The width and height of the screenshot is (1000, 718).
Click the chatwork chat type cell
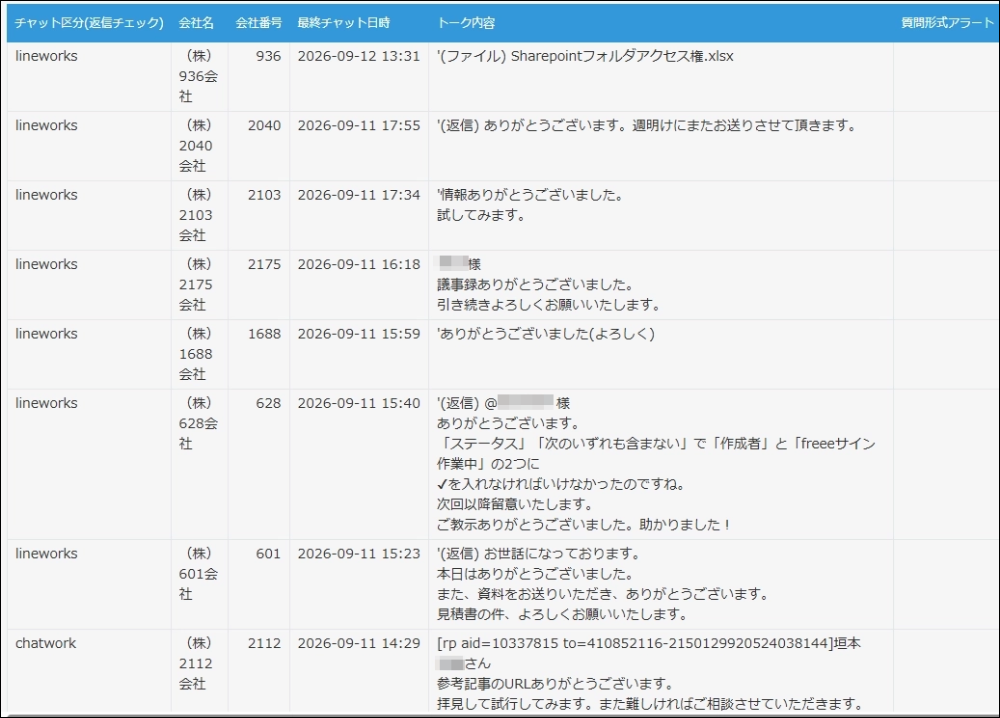(89, 671)
